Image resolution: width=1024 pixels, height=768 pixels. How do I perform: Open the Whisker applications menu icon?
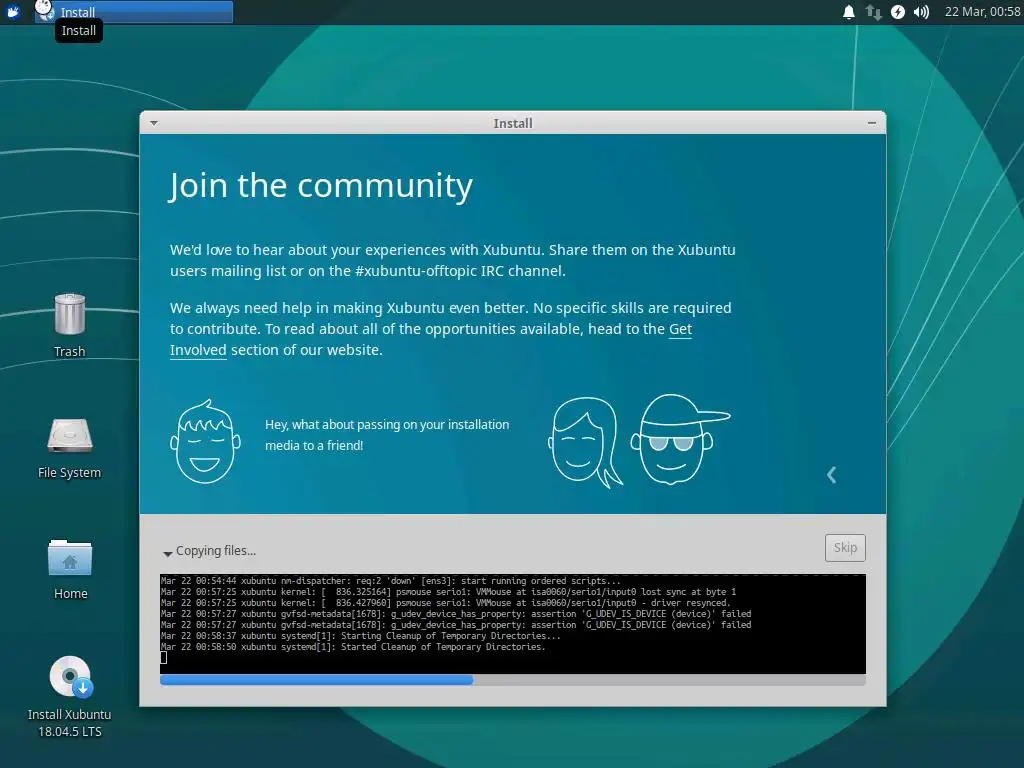click(13, 12)
